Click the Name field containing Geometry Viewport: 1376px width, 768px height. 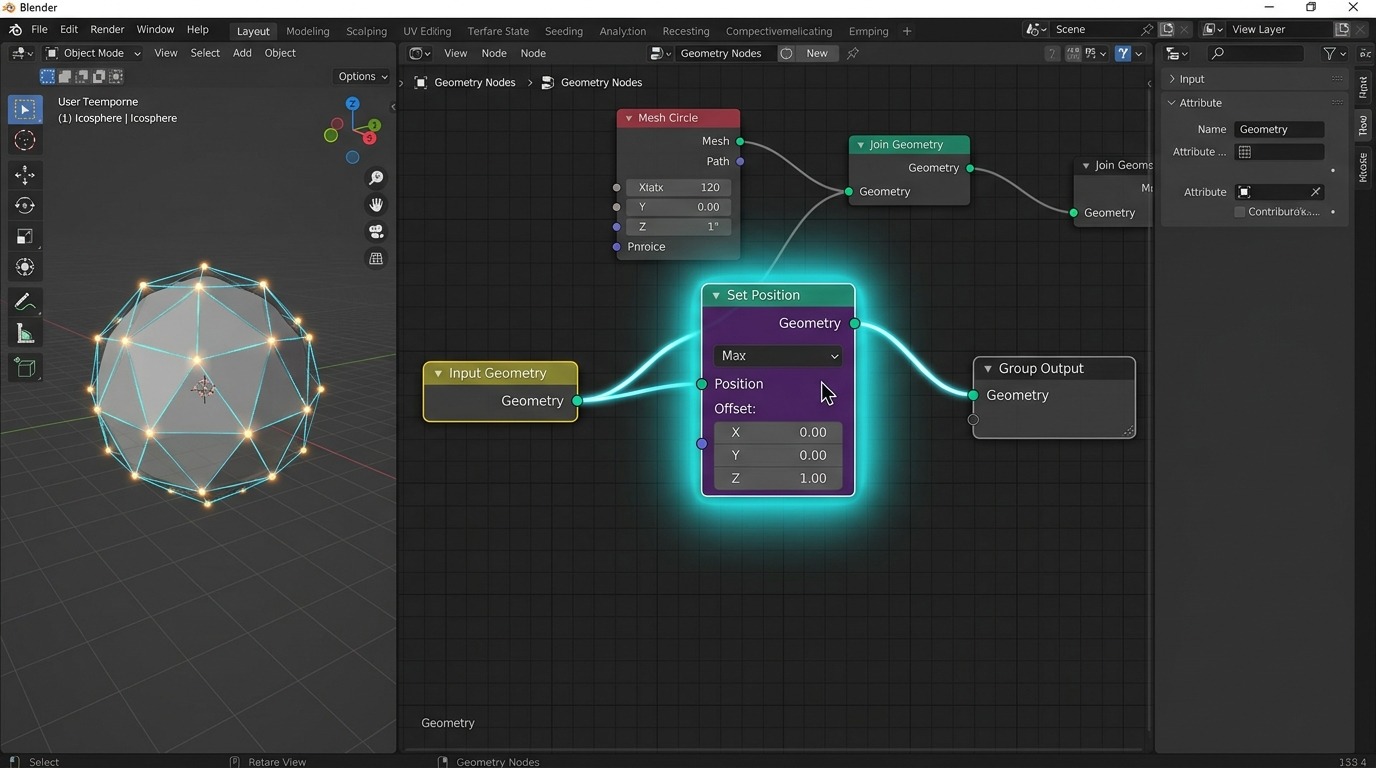point(1279,129)
